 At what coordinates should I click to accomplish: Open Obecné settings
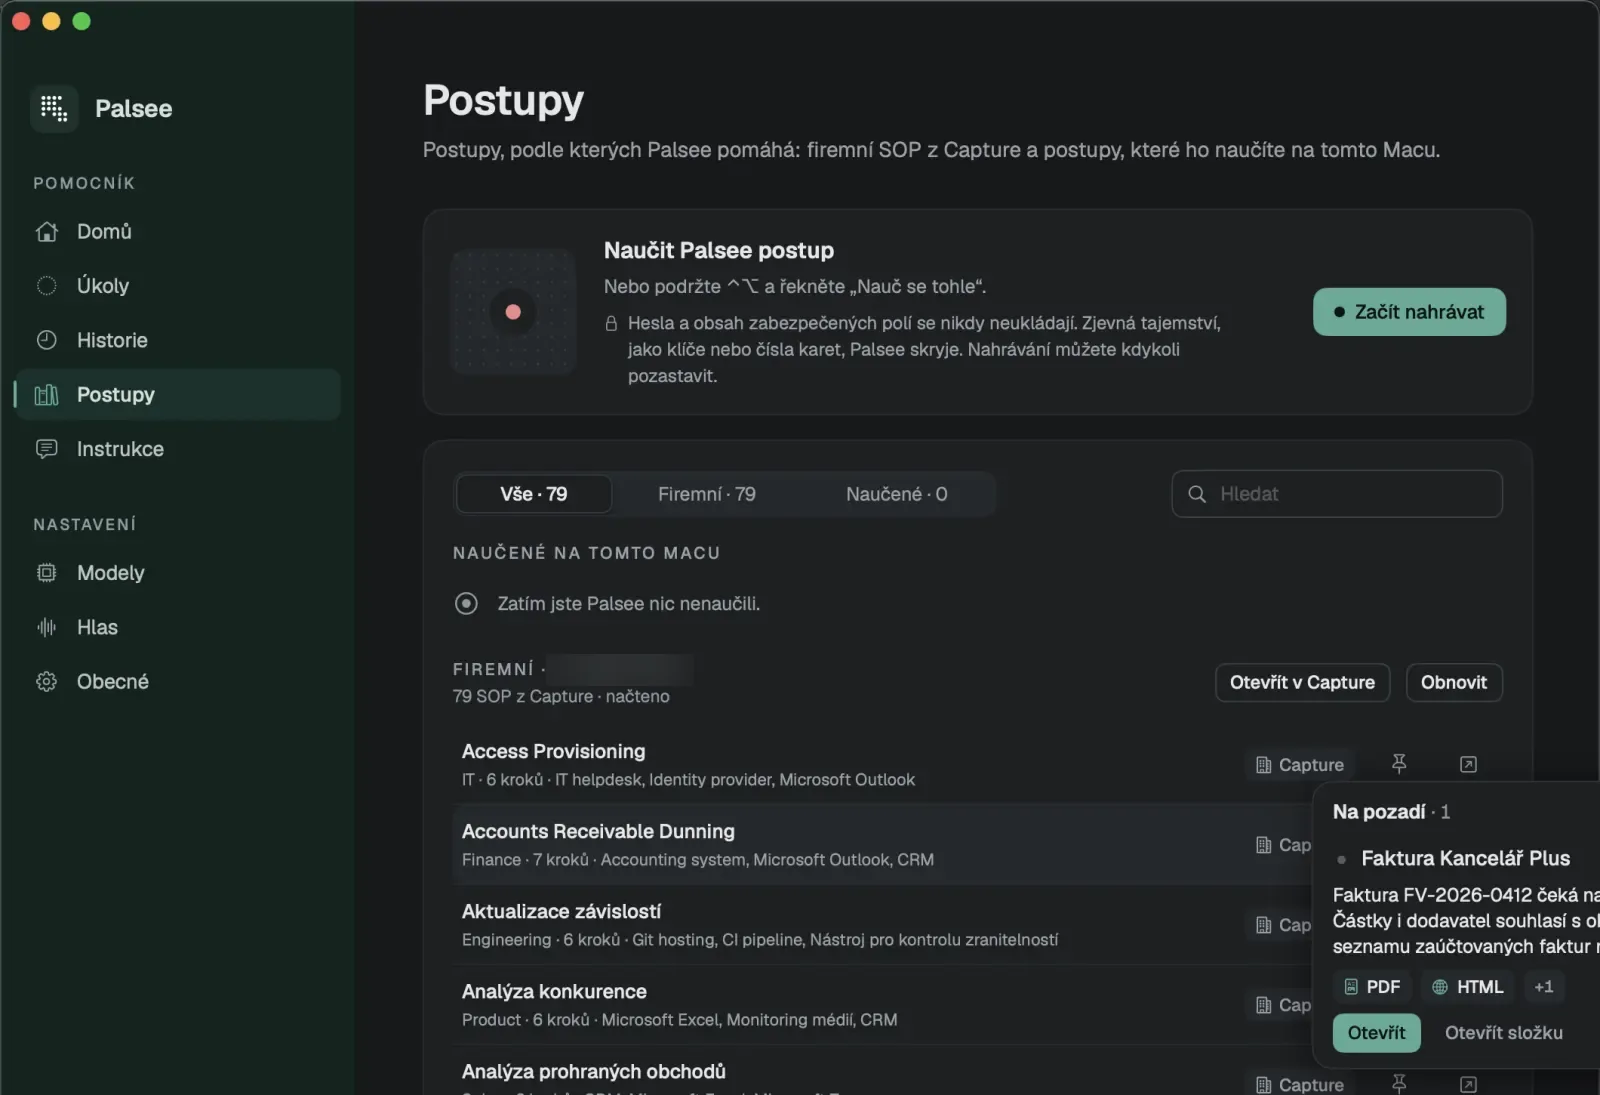(x=178, y=681)
